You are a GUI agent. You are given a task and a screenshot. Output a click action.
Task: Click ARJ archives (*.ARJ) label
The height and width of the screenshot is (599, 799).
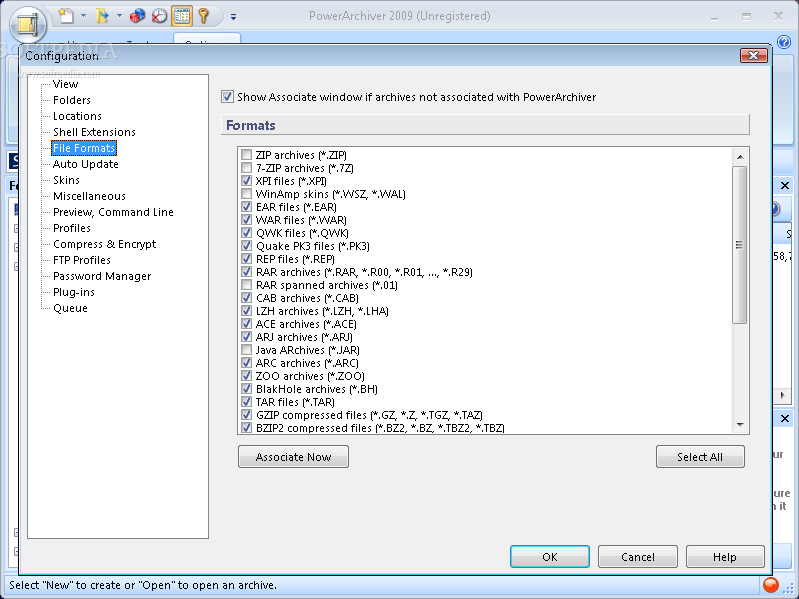click(304, 337)
